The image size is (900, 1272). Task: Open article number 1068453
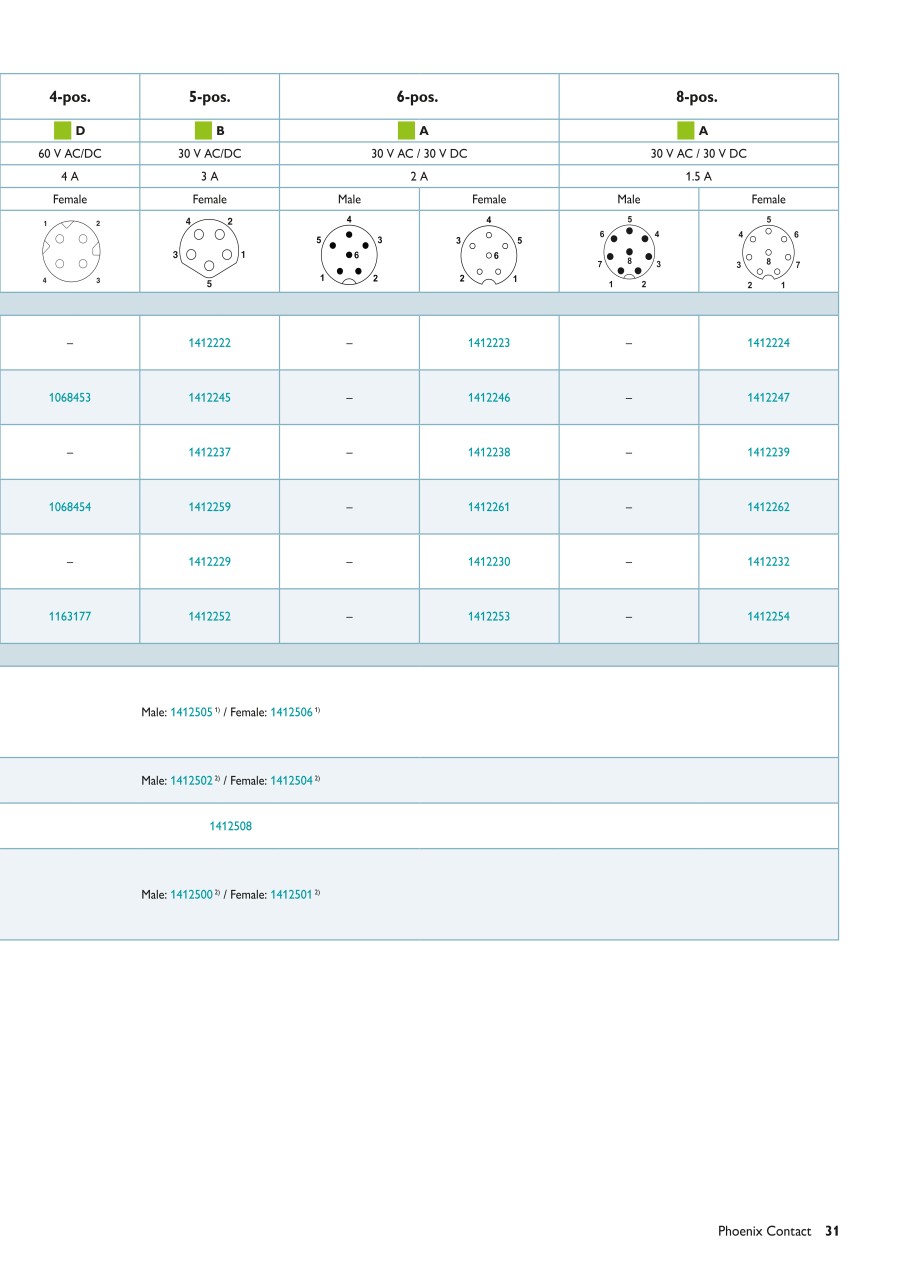click(70, 398)
